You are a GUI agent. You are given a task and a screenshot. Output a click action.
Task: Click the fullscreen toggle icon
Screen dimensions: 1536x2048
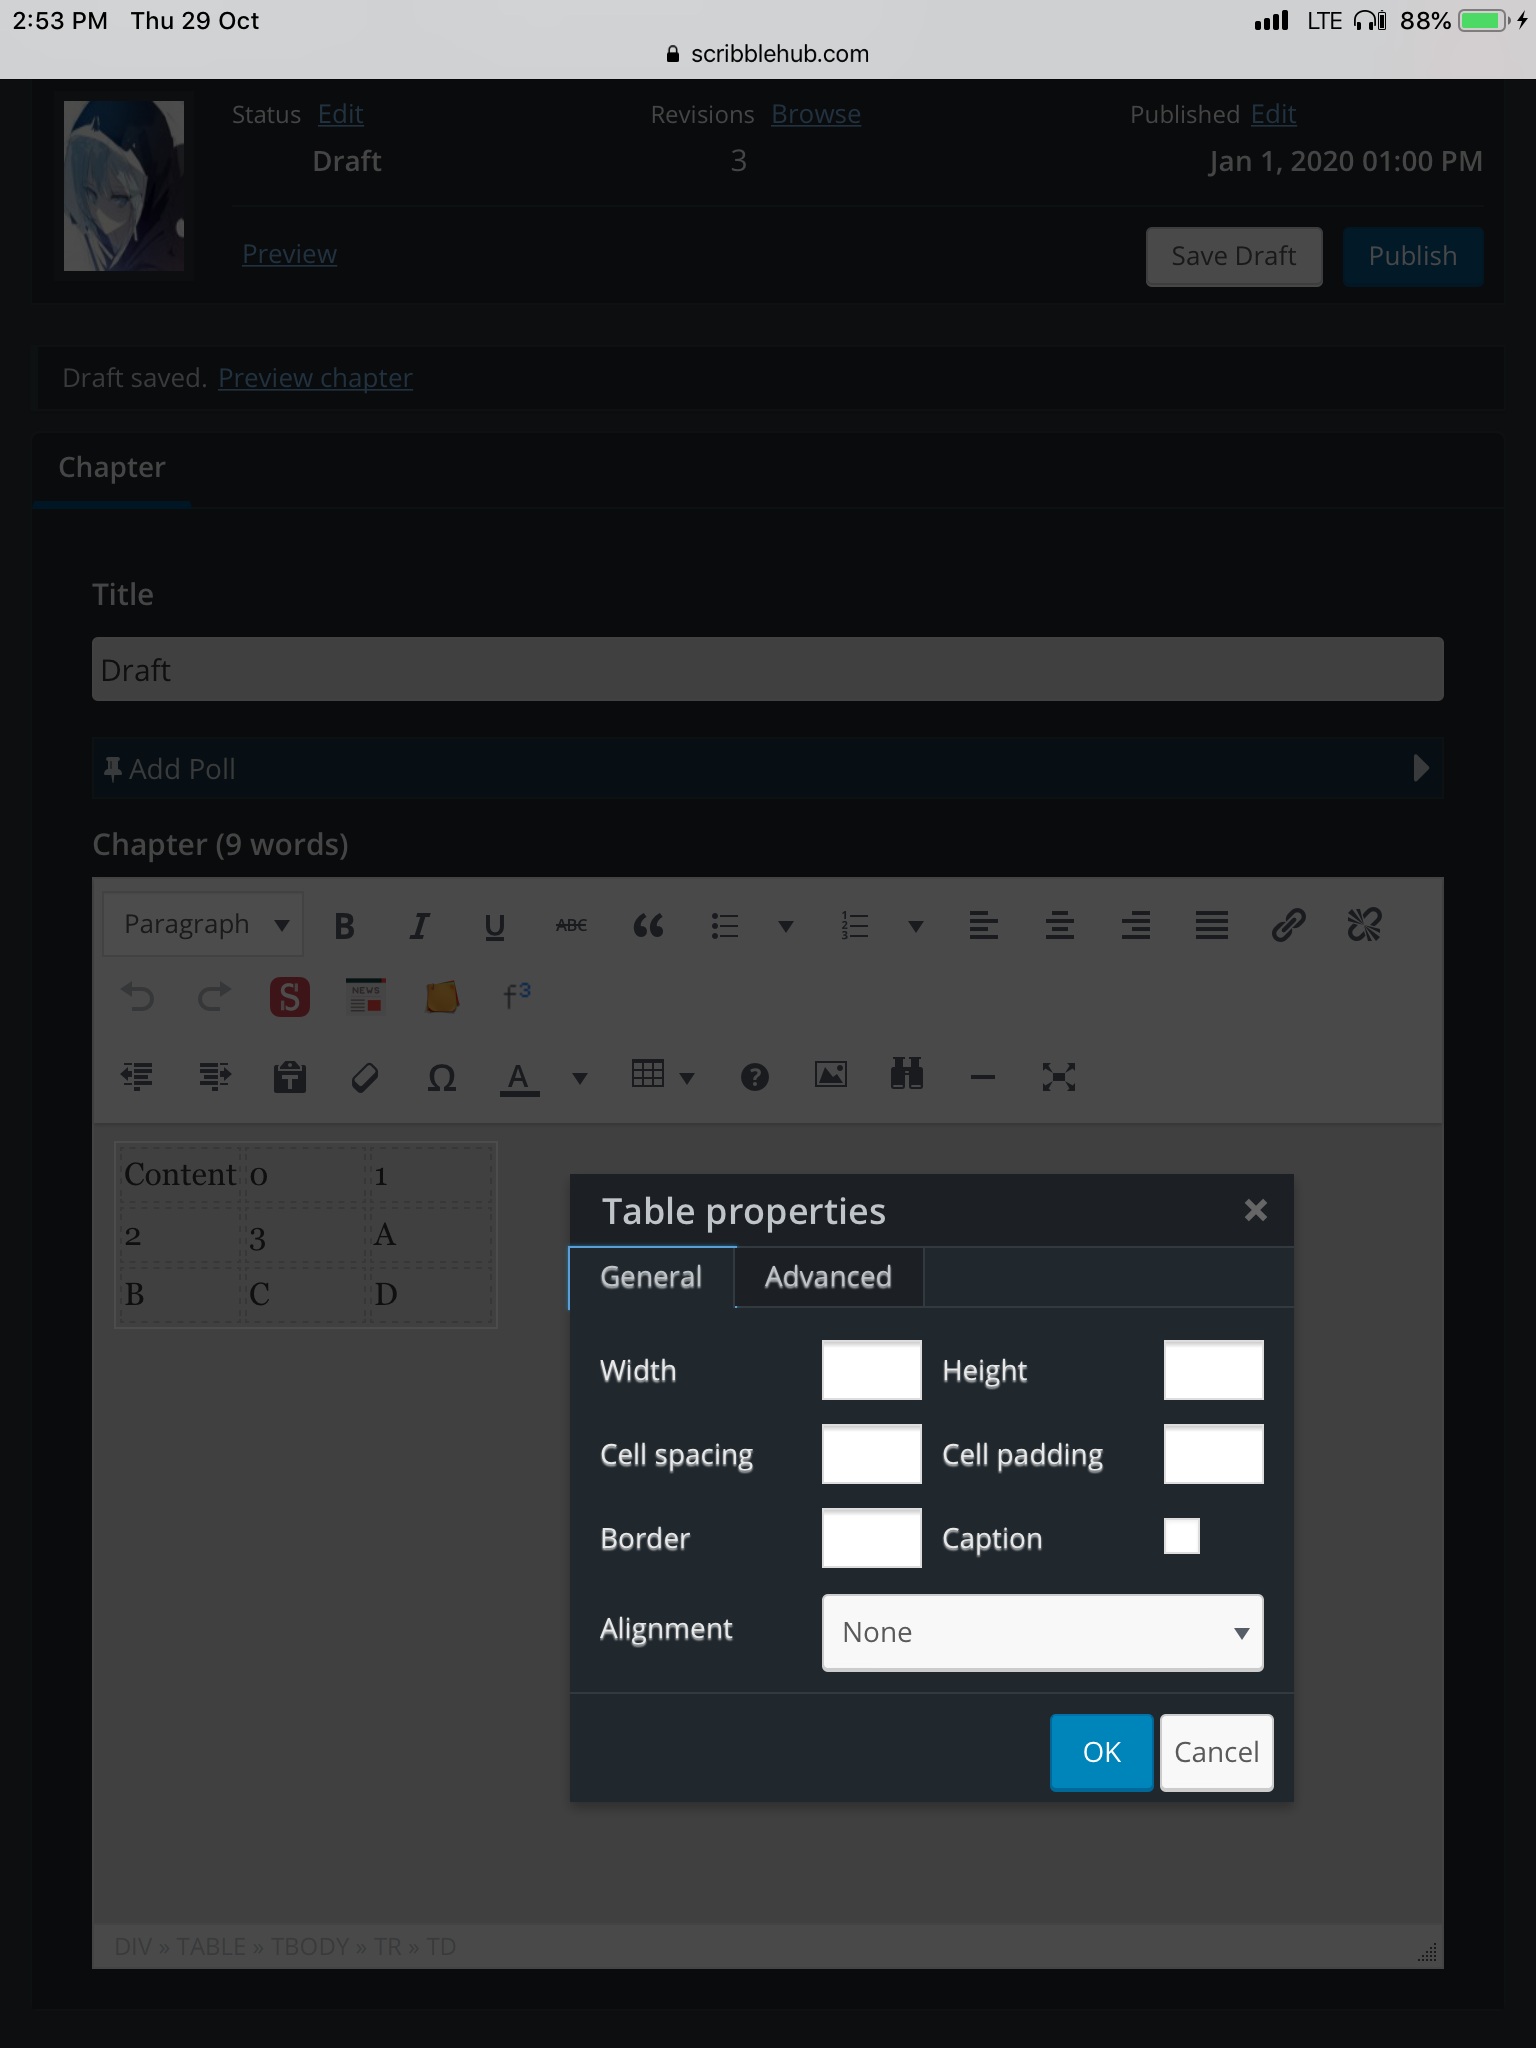click(x=1059, y=1077)
